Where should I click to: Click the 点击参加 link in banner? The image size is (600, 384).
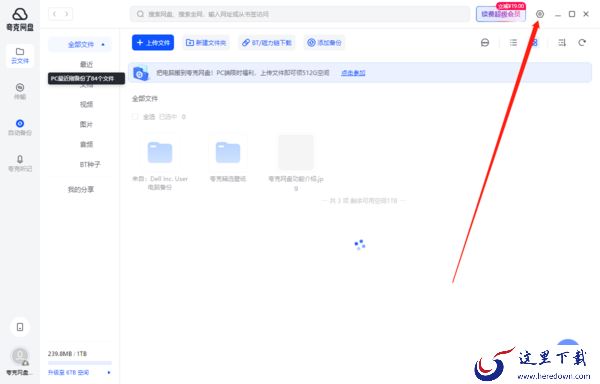click(353, 73)
